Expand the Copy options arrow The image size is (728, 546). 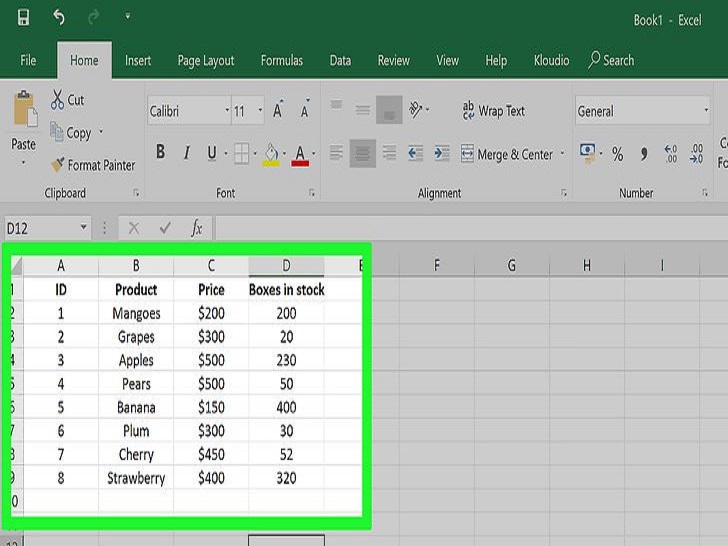[x=101, y=132]
